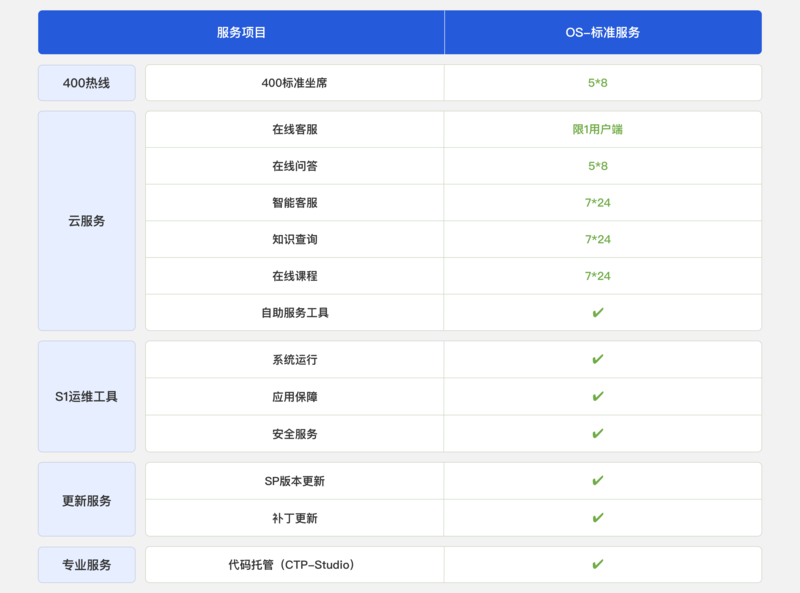Click the checkmark in the 自助服务工具 row

(598, 313)
